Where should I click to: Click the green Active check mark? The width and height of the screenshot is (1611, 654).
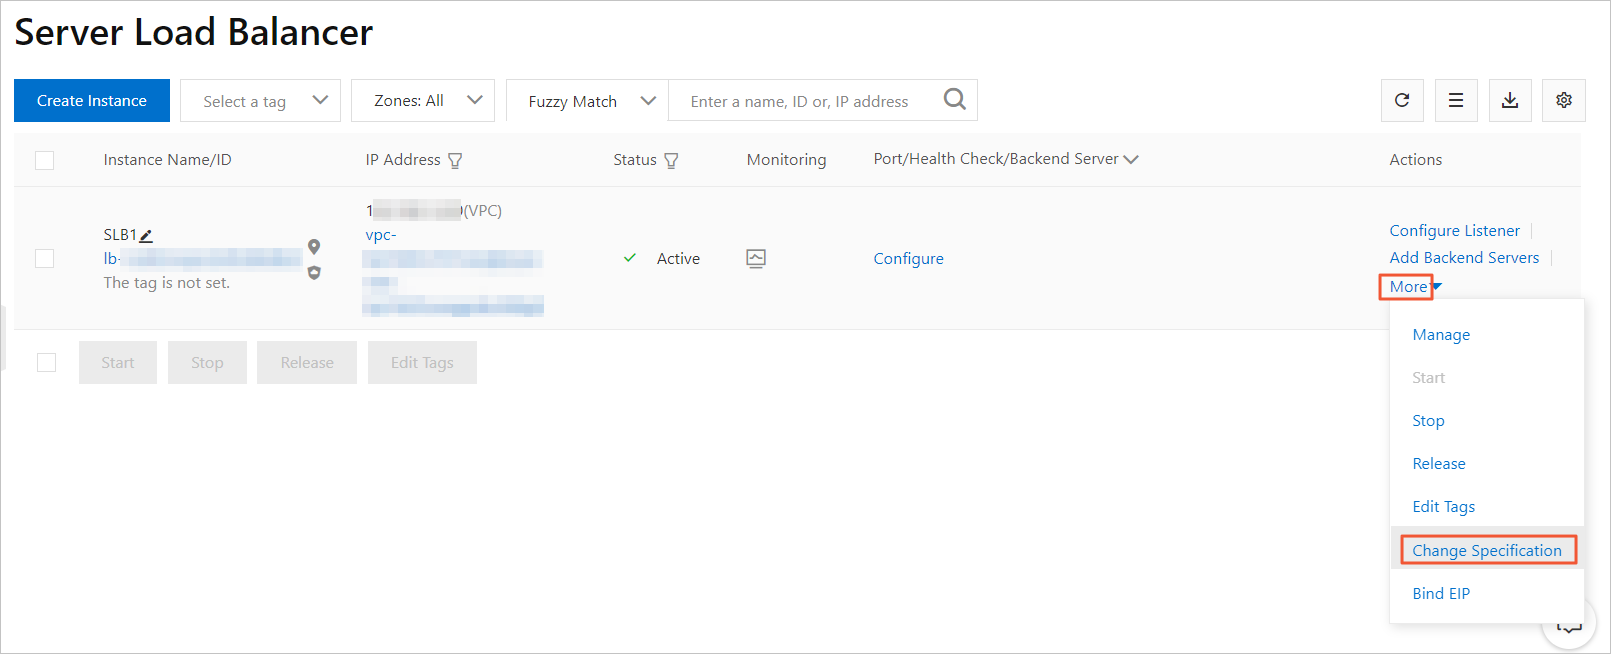tap(630, 258)
